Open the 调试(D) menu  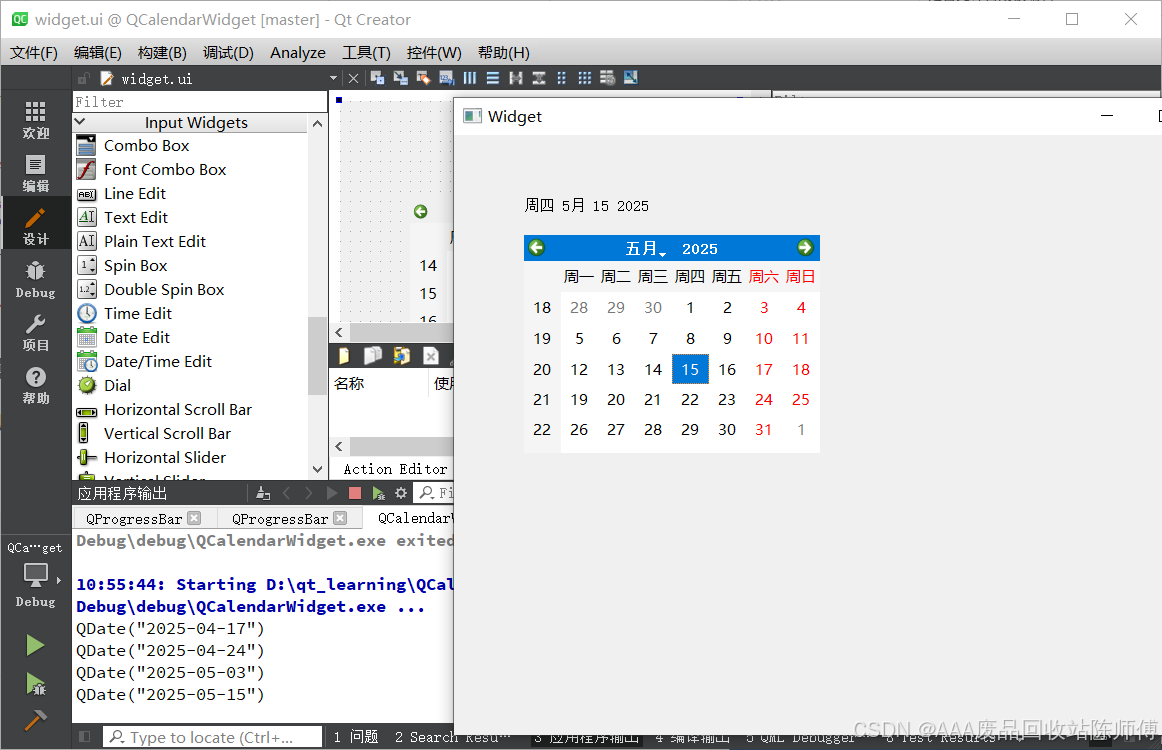[227, 52]
